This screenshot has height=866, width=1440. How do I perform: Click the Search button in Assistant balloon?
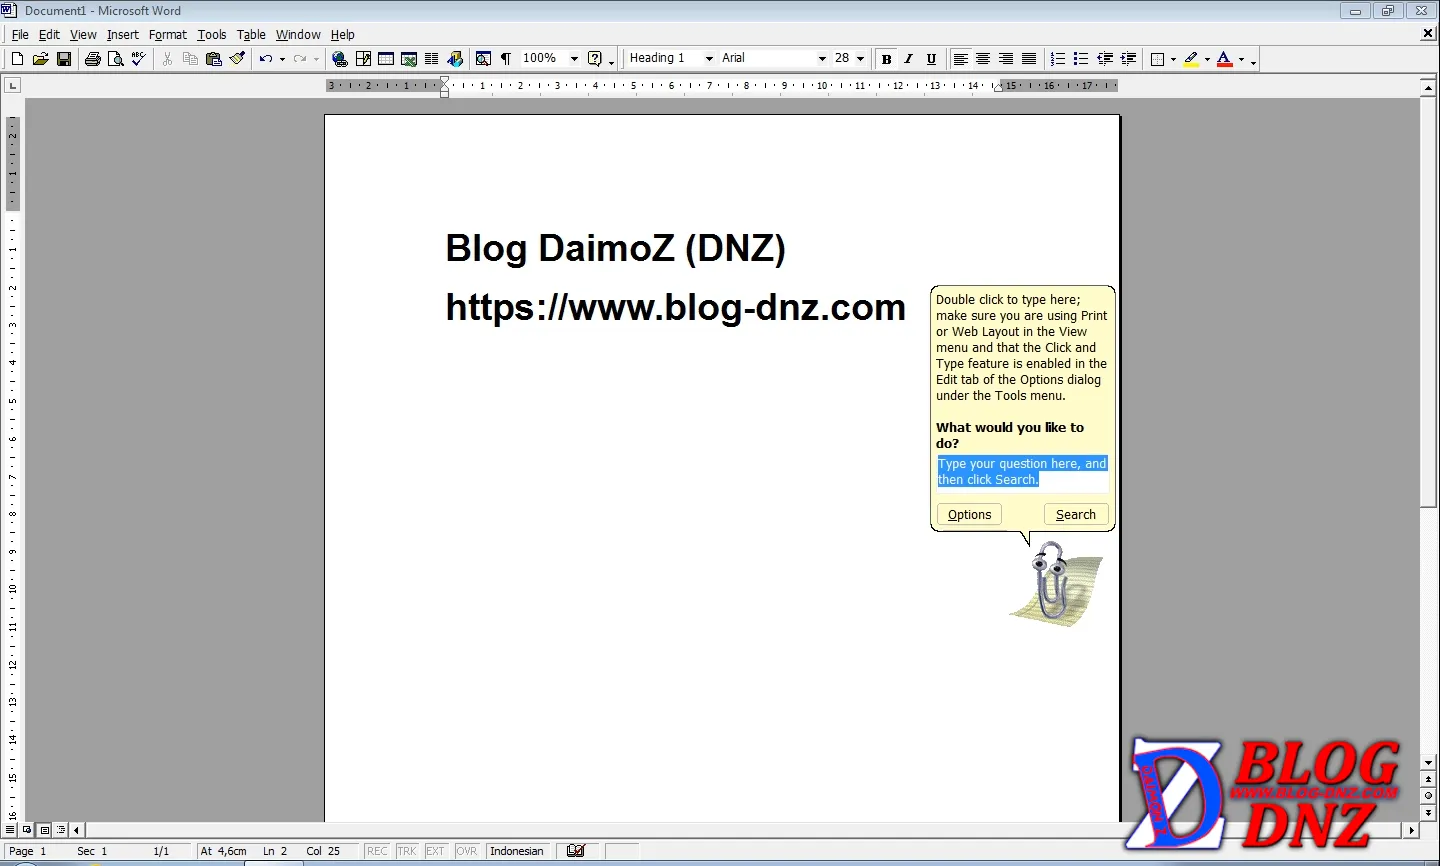[x=1075, y=514]
